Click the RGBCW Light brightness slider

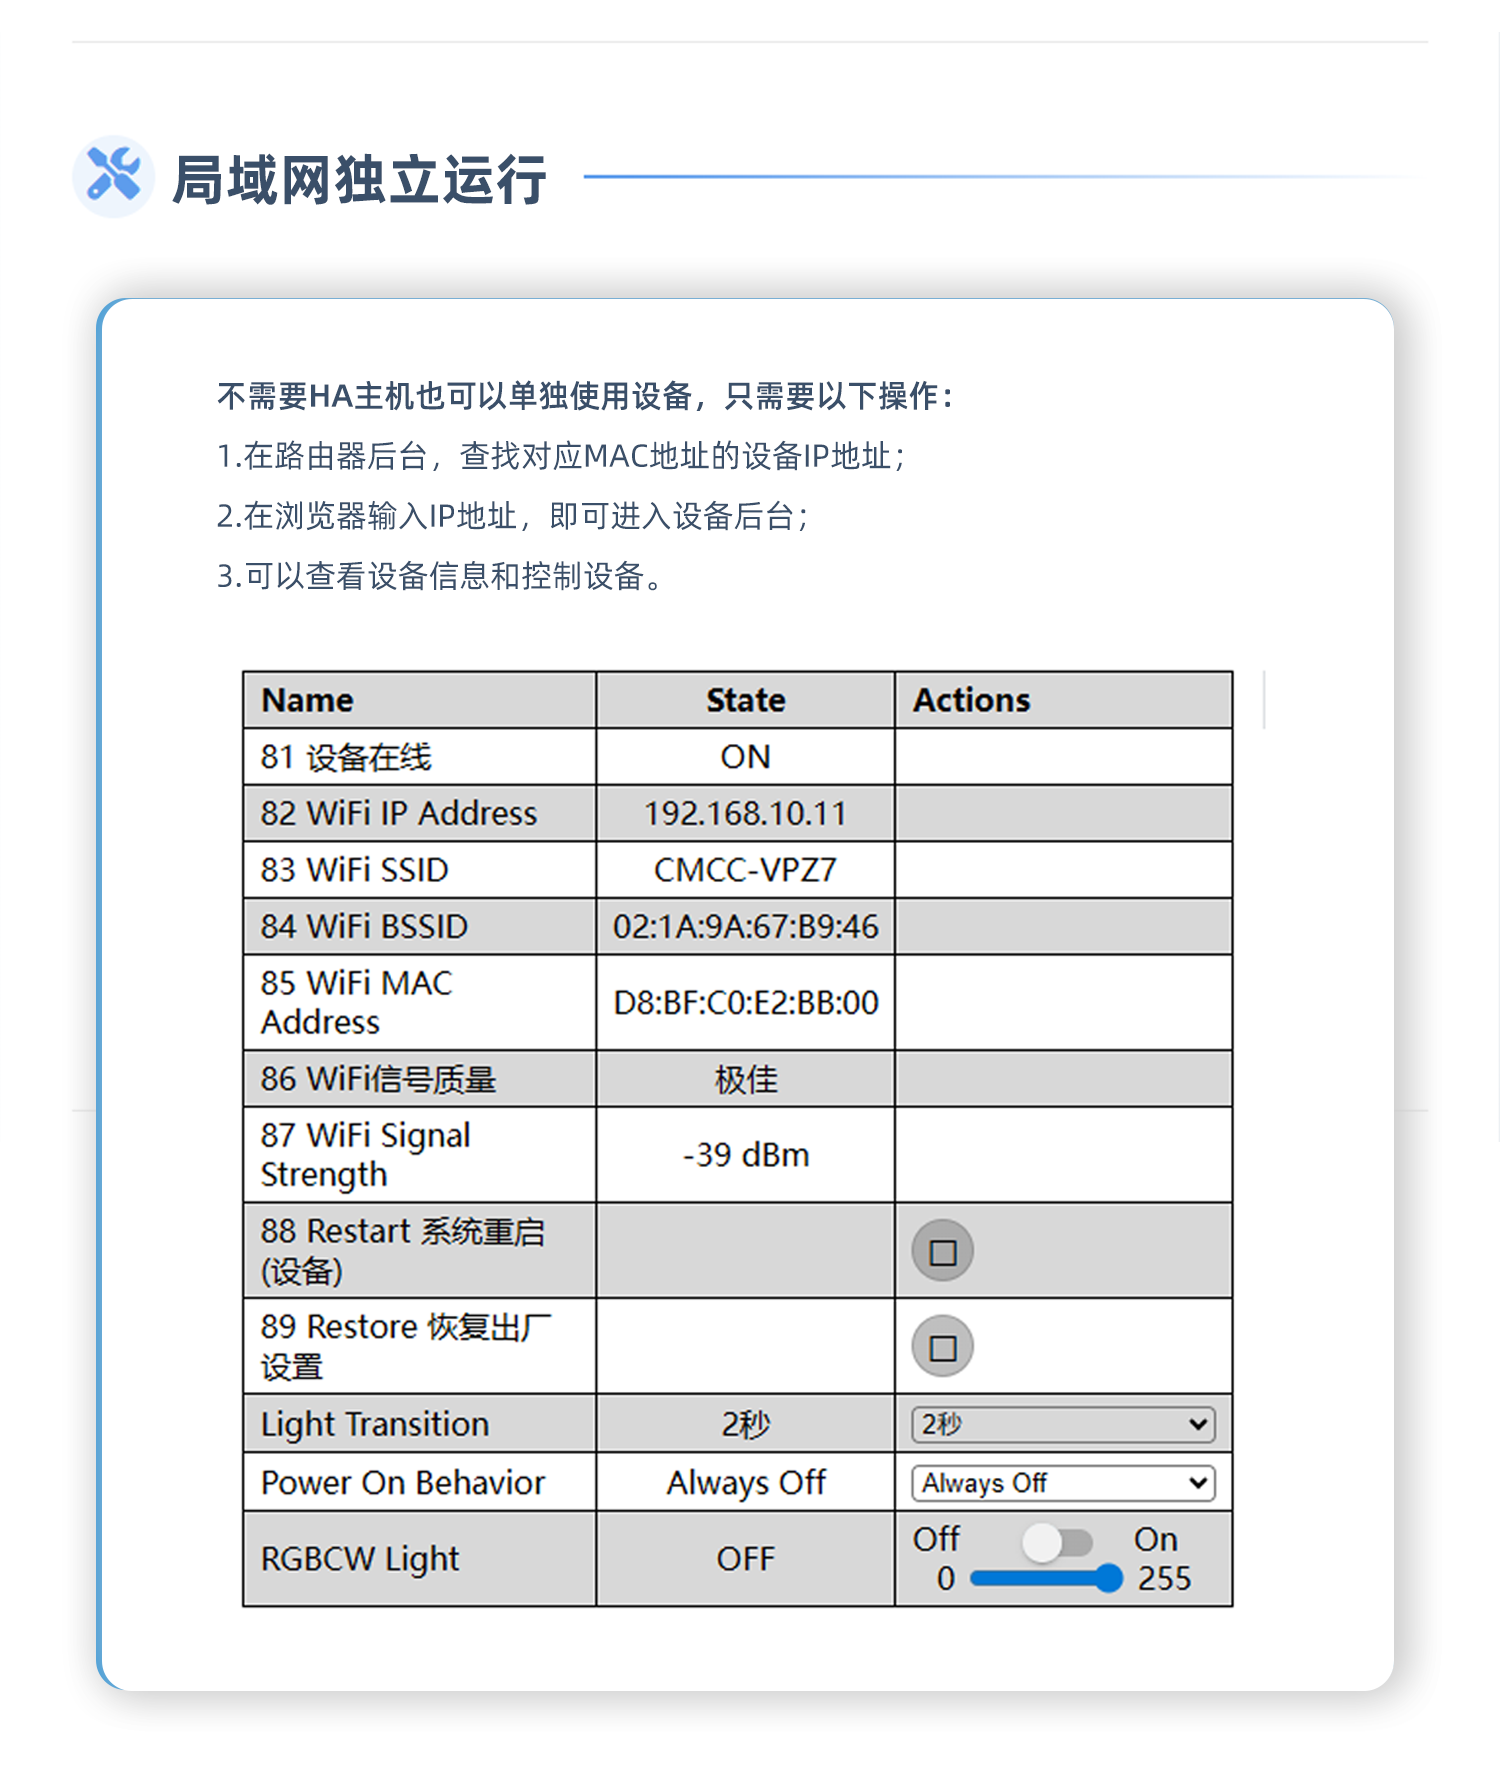pos(1046,1579)
